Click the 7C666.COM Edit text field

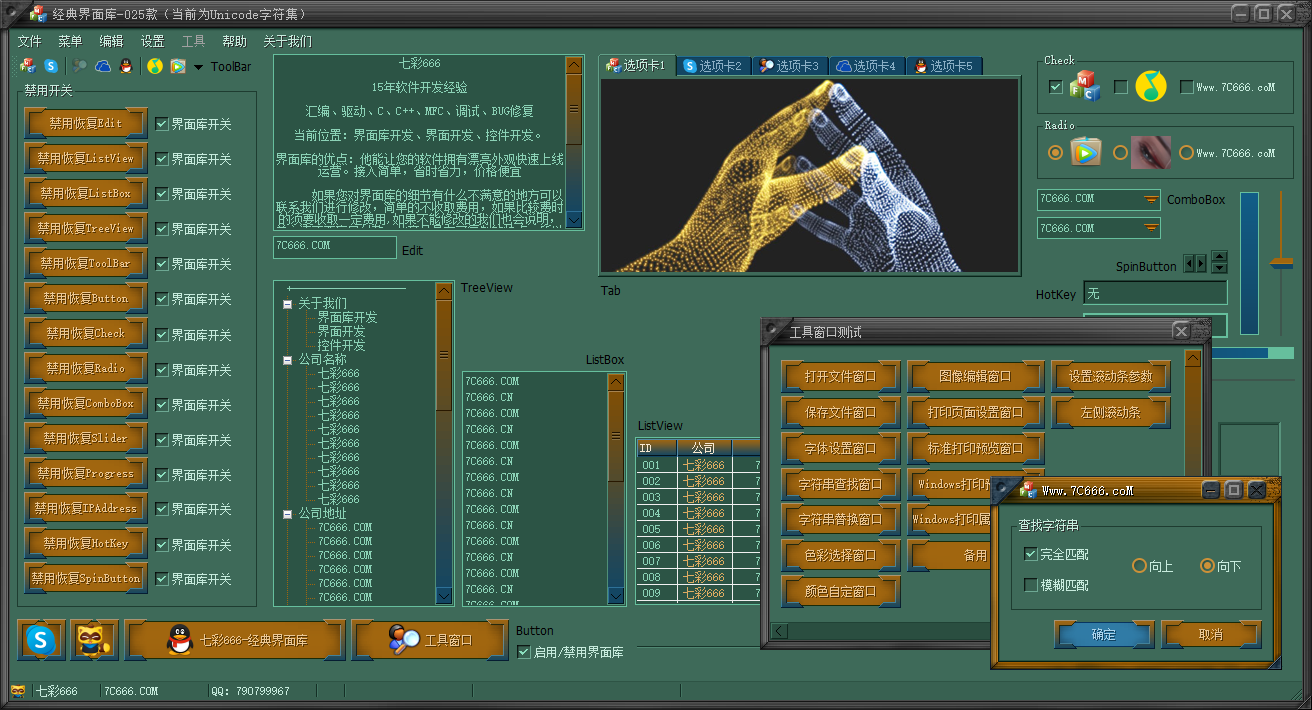[334, 246]
